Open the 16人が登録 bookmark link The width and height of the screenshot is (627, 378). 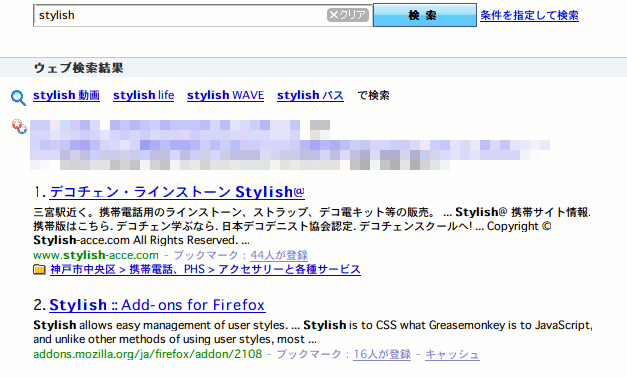(382, 354)
